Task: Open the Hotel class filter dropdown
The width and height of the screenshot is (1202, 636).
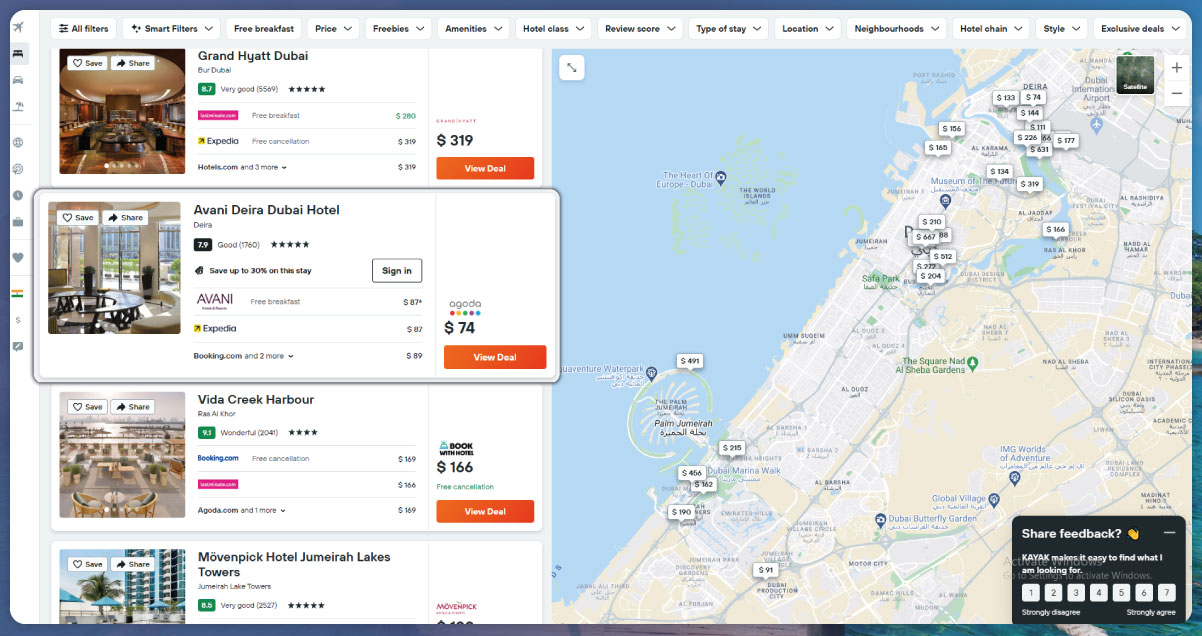Action: (x=554, y=29)
